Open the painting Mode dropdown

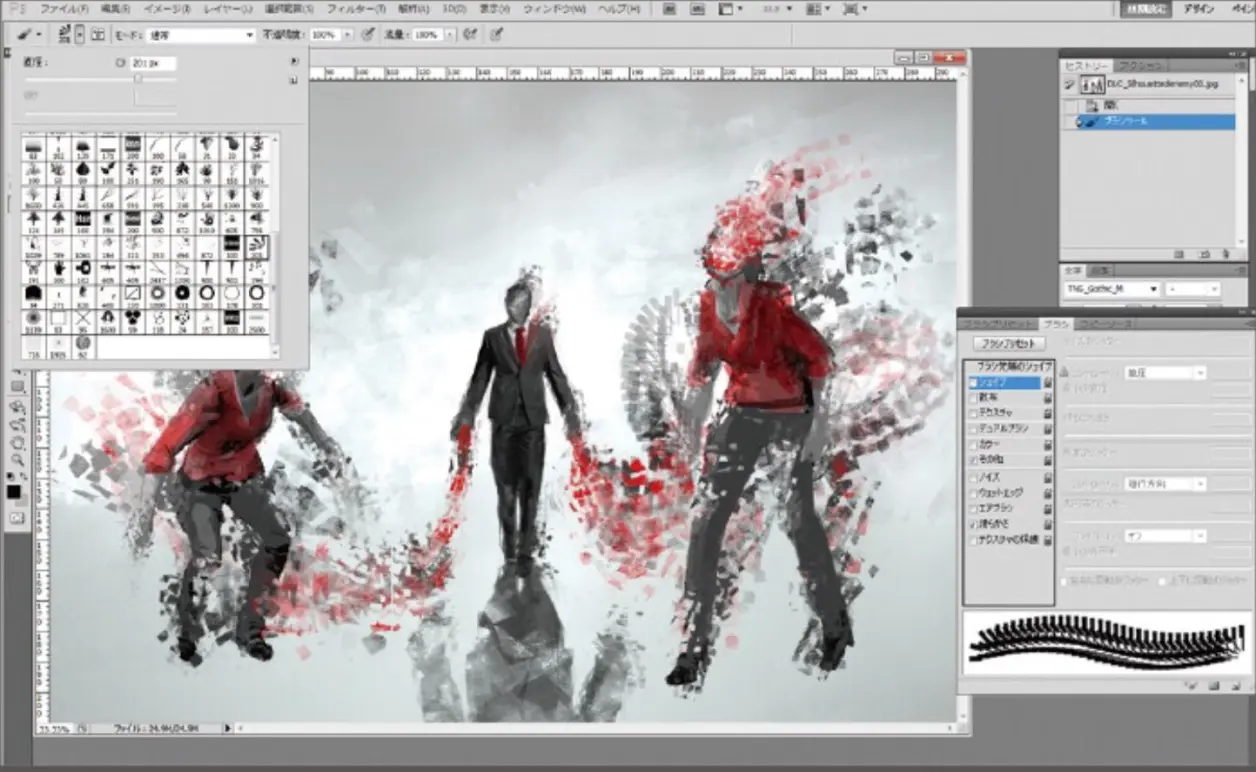click(x=201, y=34)
